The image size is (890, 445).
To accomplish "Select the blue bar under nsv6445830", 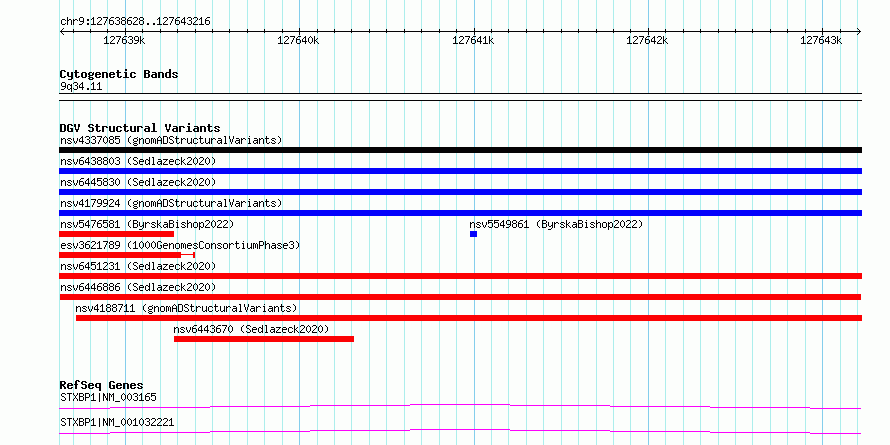I will (x=460, y=192).
